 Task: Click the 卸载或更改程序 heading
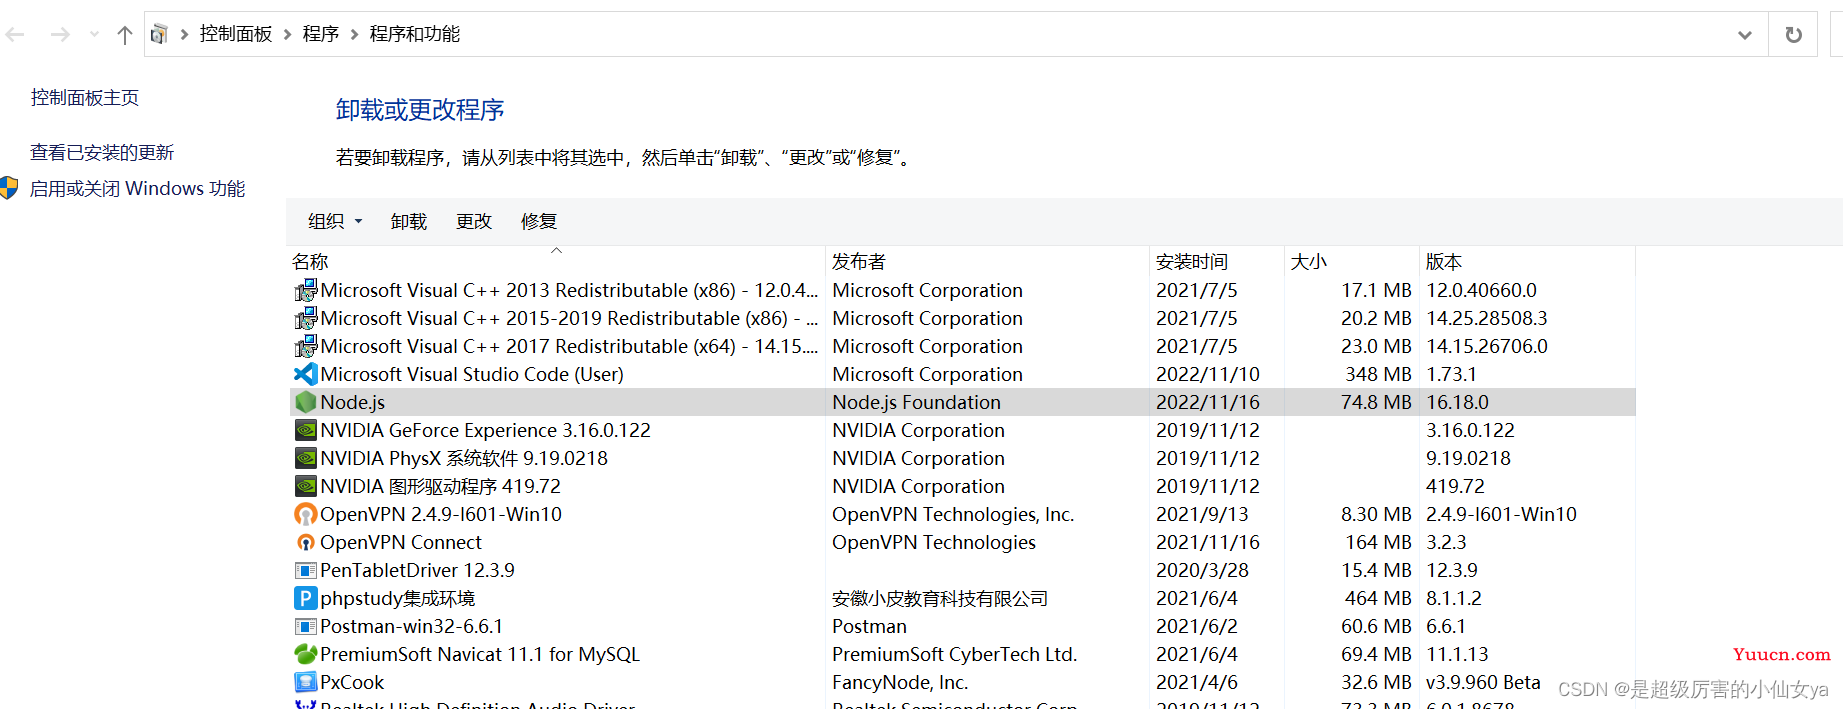tap(420, 109)
